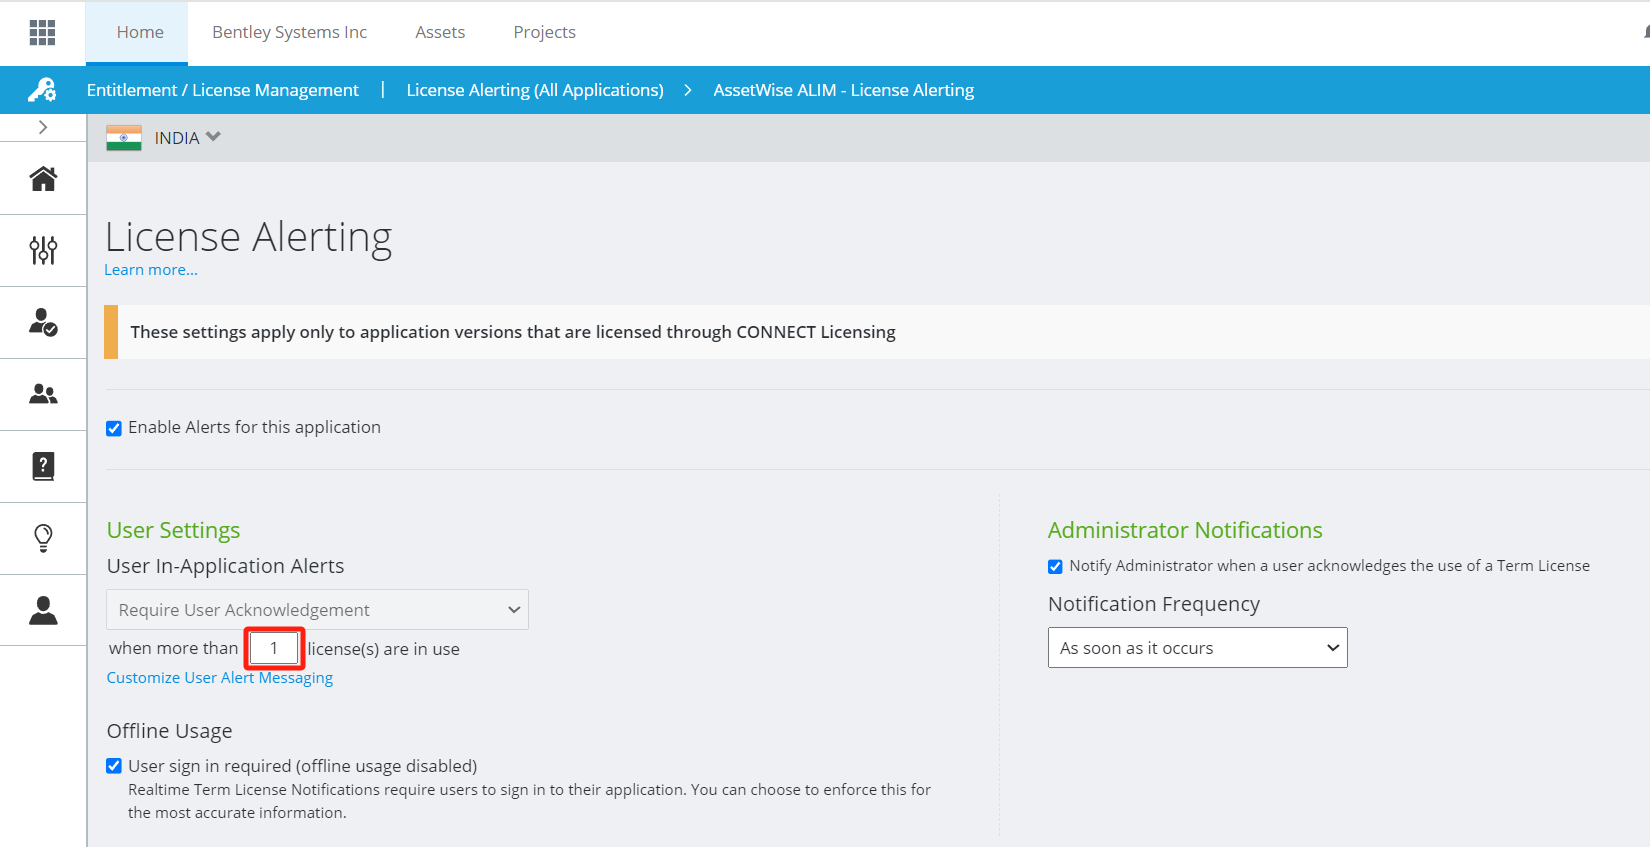Viewport: 1650px width, 847px height.
Task: Click the lightbulb ideas icon in the sidebar
Action: click(43, 538)
